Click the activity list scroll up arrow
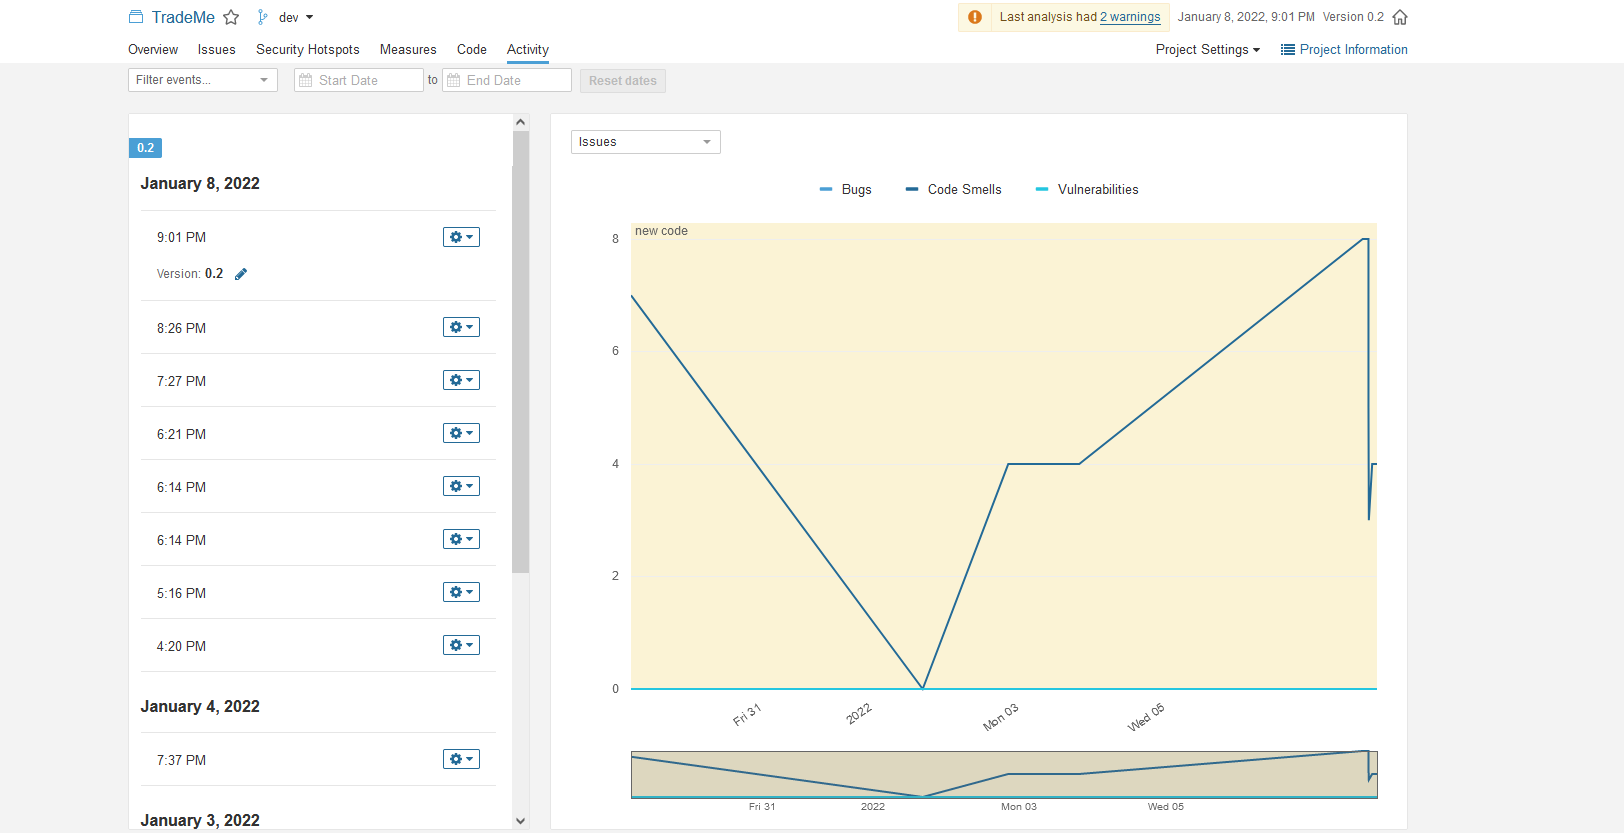This screenshot has height=833, width=1624. pyautogui.click(x=520, y=122)
